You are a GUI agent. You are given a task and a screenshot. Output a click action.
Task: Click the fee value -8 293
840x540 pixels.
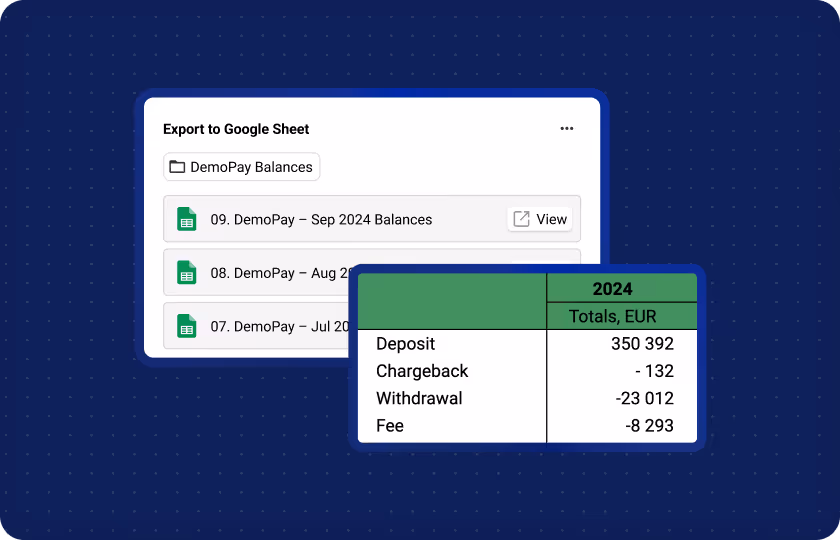point(649,425)
